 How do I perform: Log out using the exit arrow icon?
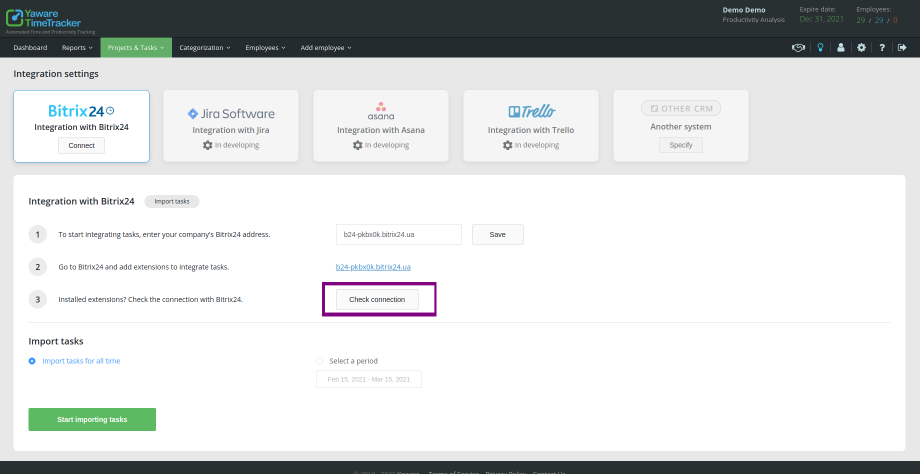click(x=902, y=48)
